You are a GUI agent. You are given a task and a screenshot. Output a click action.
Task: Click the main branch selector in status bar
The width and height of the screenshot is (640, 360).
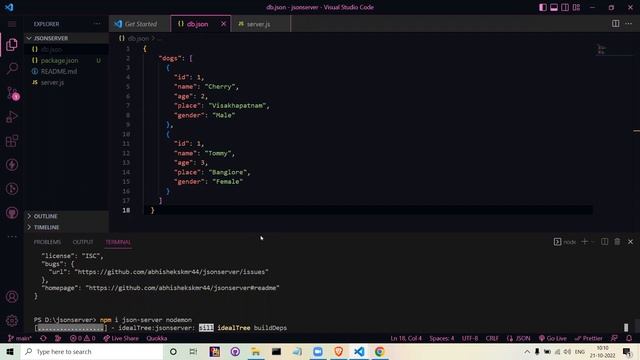20,338
